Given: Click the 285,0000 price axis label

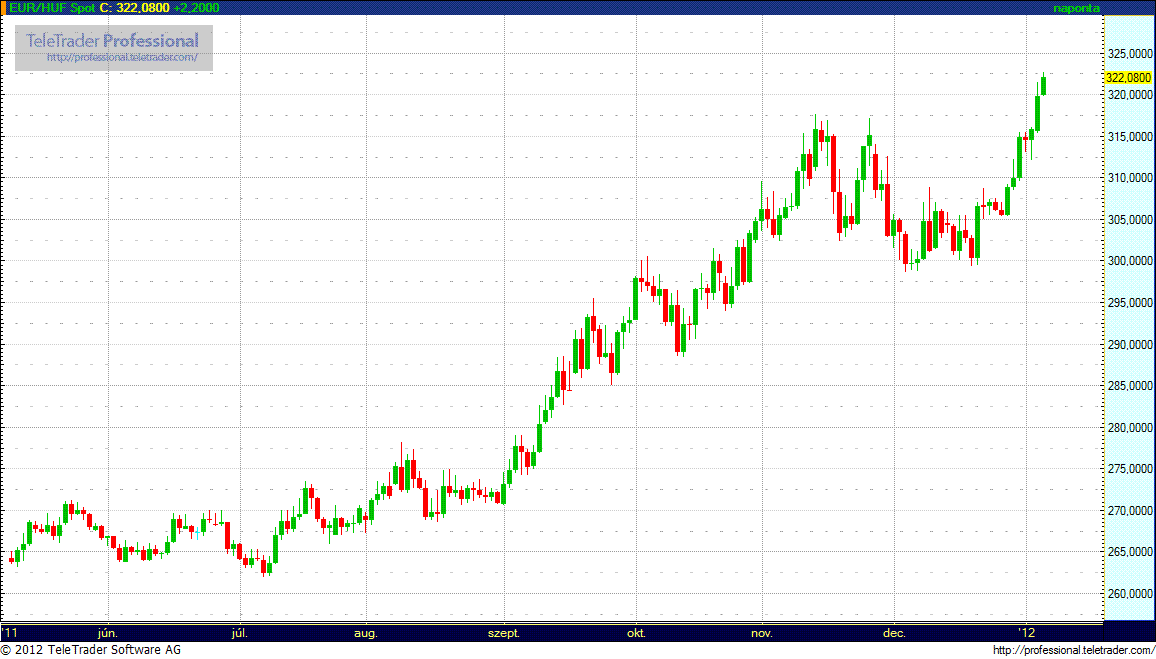Looking at the screenshot, I should 1129,386.
